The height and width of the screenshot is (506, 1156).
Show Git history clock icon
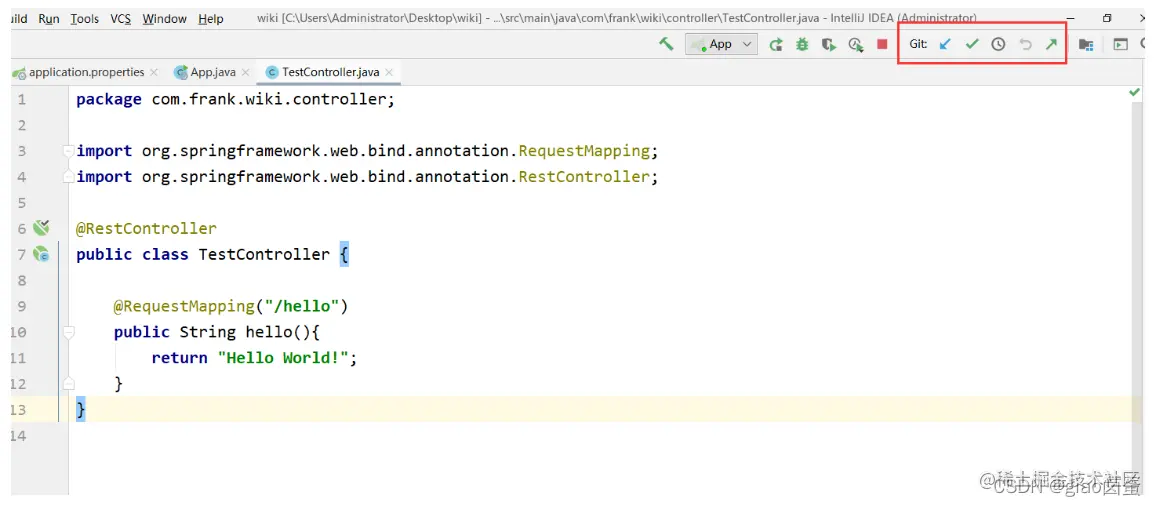997,44
